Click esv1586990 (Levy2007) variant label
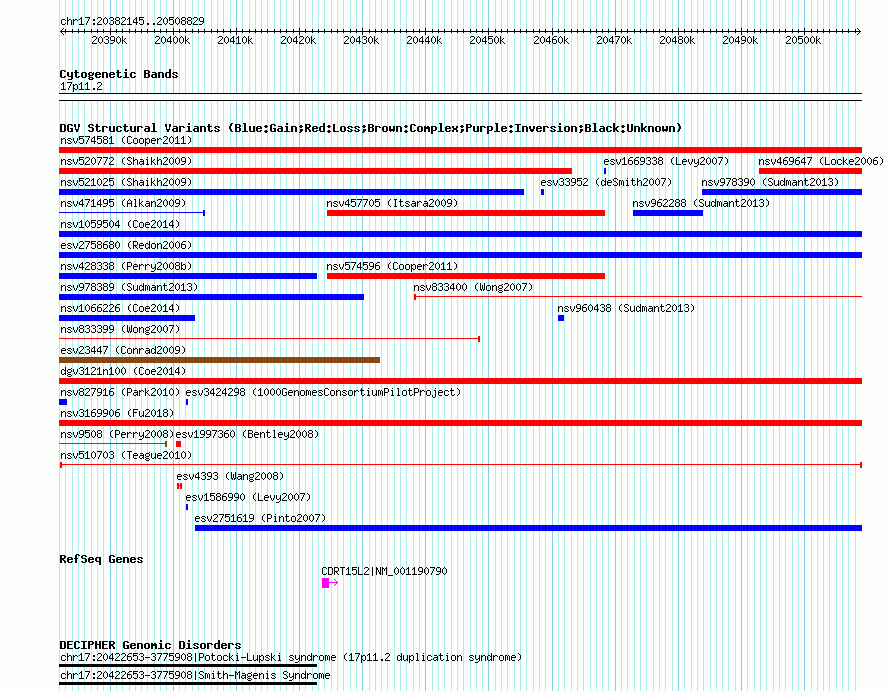The height and width of the screenshot is (691, 890). click(248, 497)
